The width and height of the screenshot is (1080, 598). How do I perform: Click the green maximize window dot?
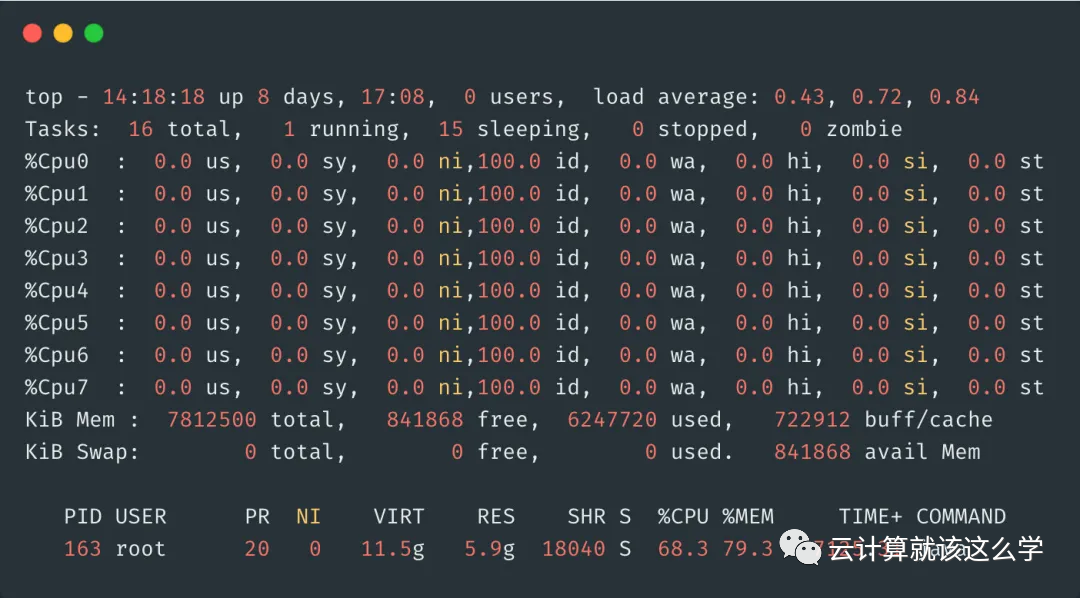pos(94,33)
